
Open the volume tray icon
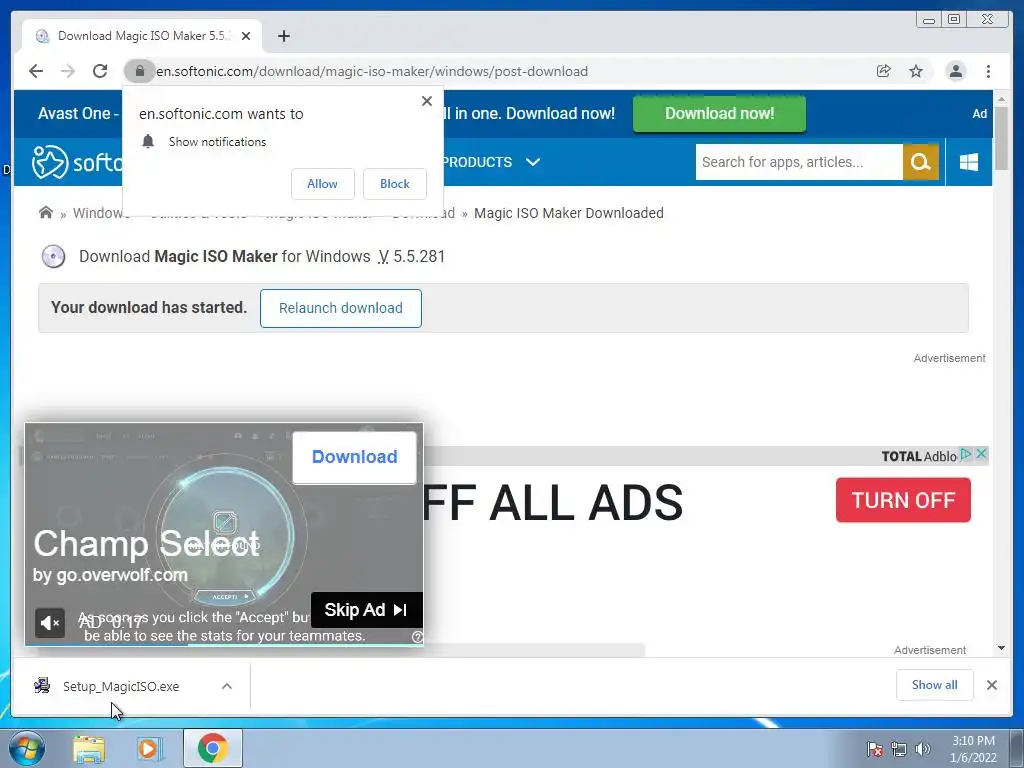[923, 749]
